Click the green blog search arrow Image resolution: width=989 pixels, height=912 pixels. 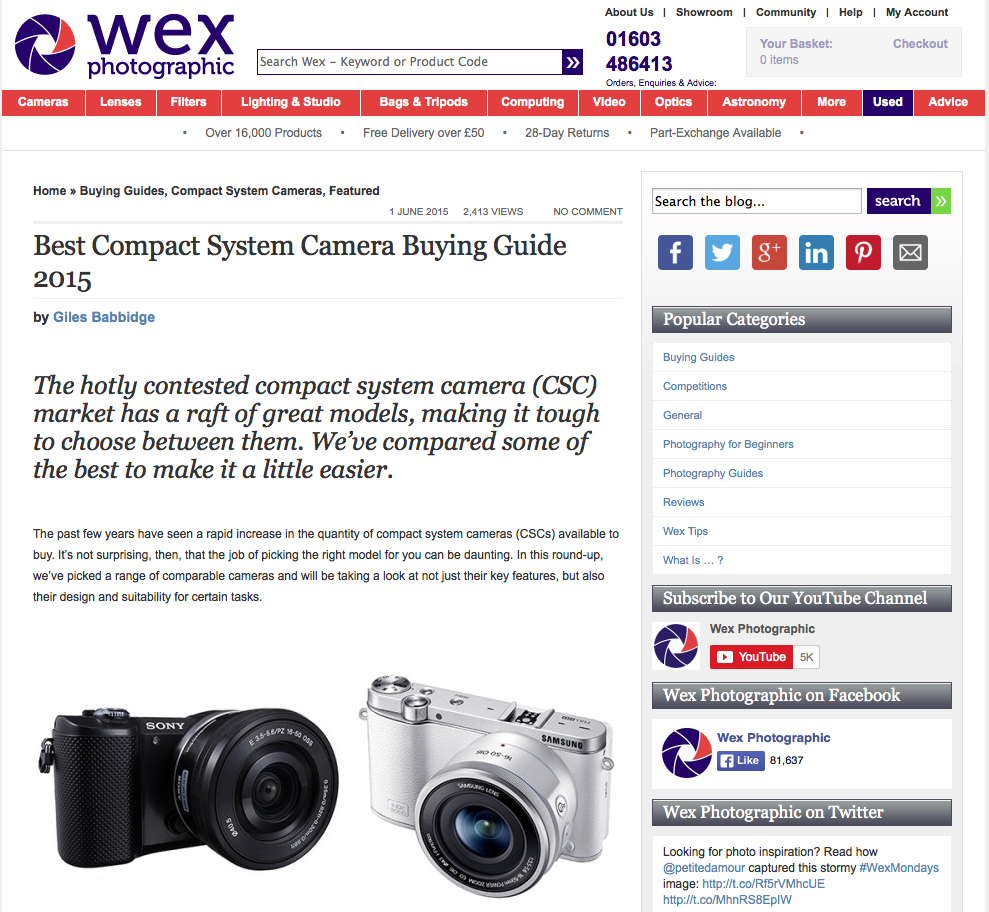click(940, 201)
